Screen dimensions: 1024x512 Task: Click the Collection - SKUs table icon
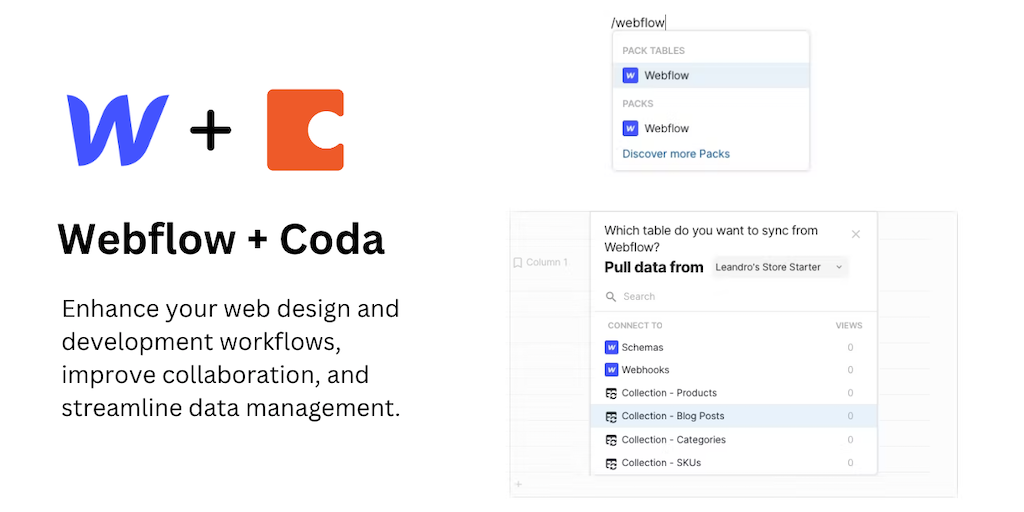click(612, 463)
